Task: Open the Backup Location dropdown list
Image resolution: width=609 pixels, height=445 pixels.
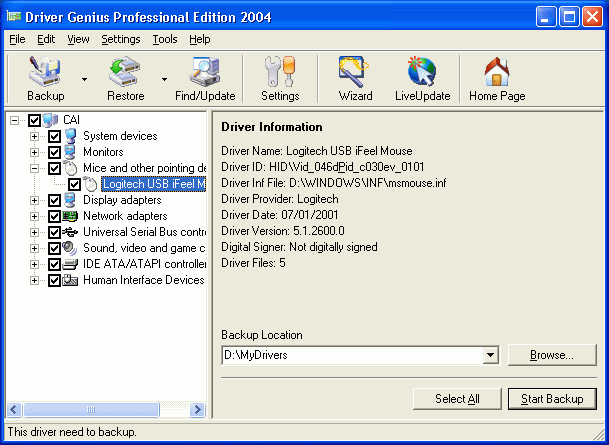Action: pyautogui.click(x=491, y=355)
